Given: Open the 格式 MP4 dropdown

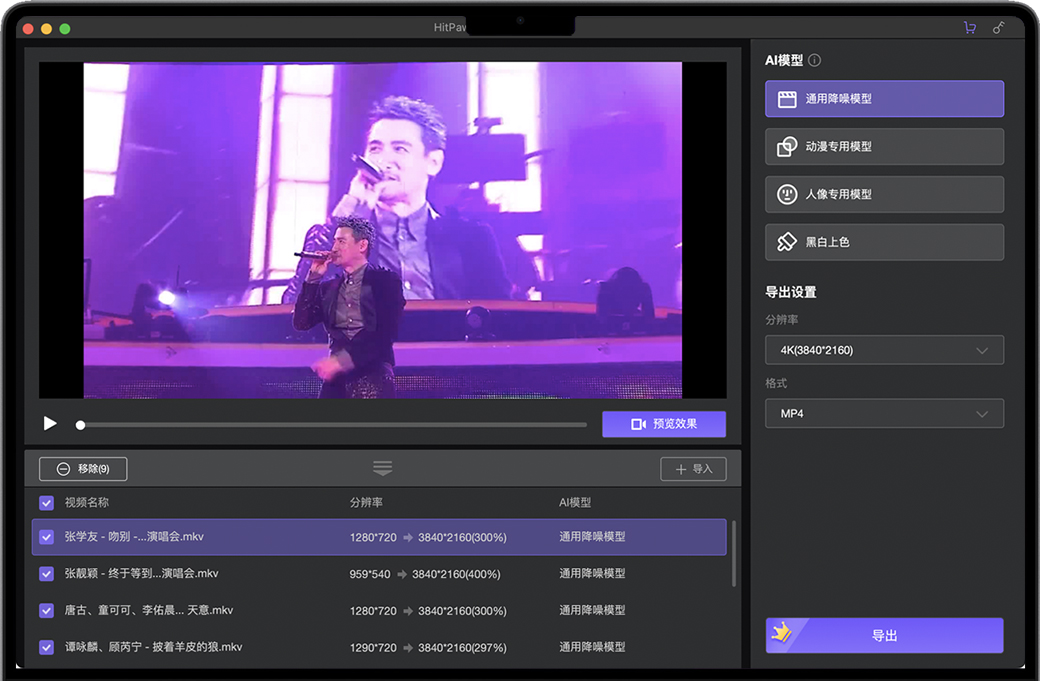Looking at the screenshot, I should [884, 414].
